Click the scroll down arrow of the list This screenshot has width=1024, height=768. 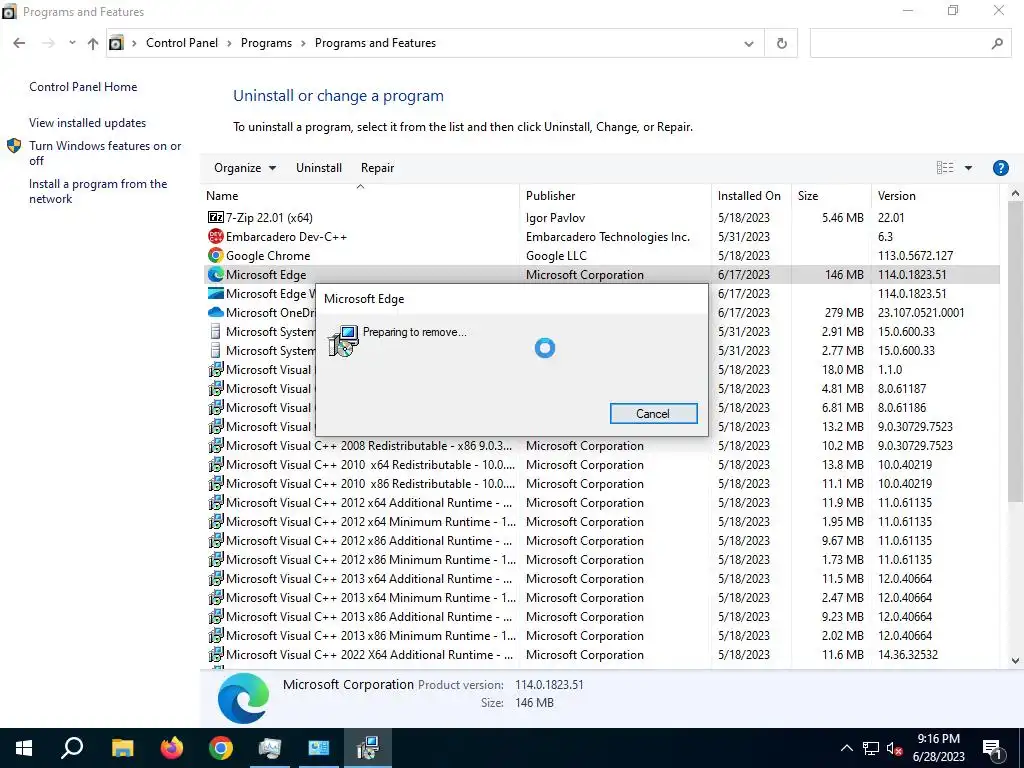1015,661
